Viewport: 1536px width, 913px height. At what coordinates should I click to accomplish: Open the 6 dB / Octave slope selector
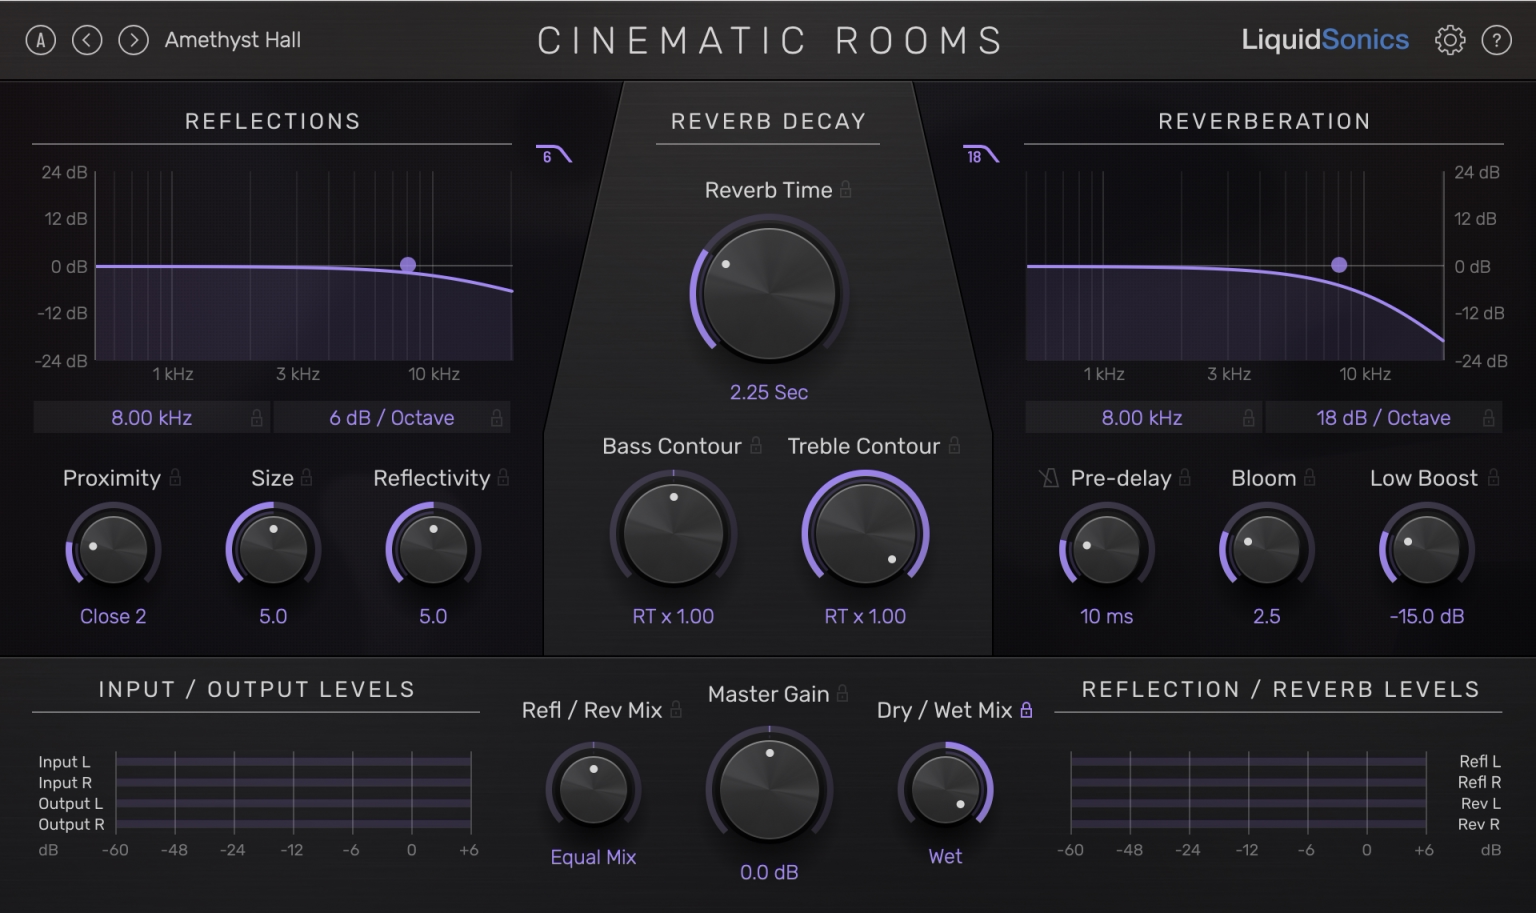coord(392,418)
